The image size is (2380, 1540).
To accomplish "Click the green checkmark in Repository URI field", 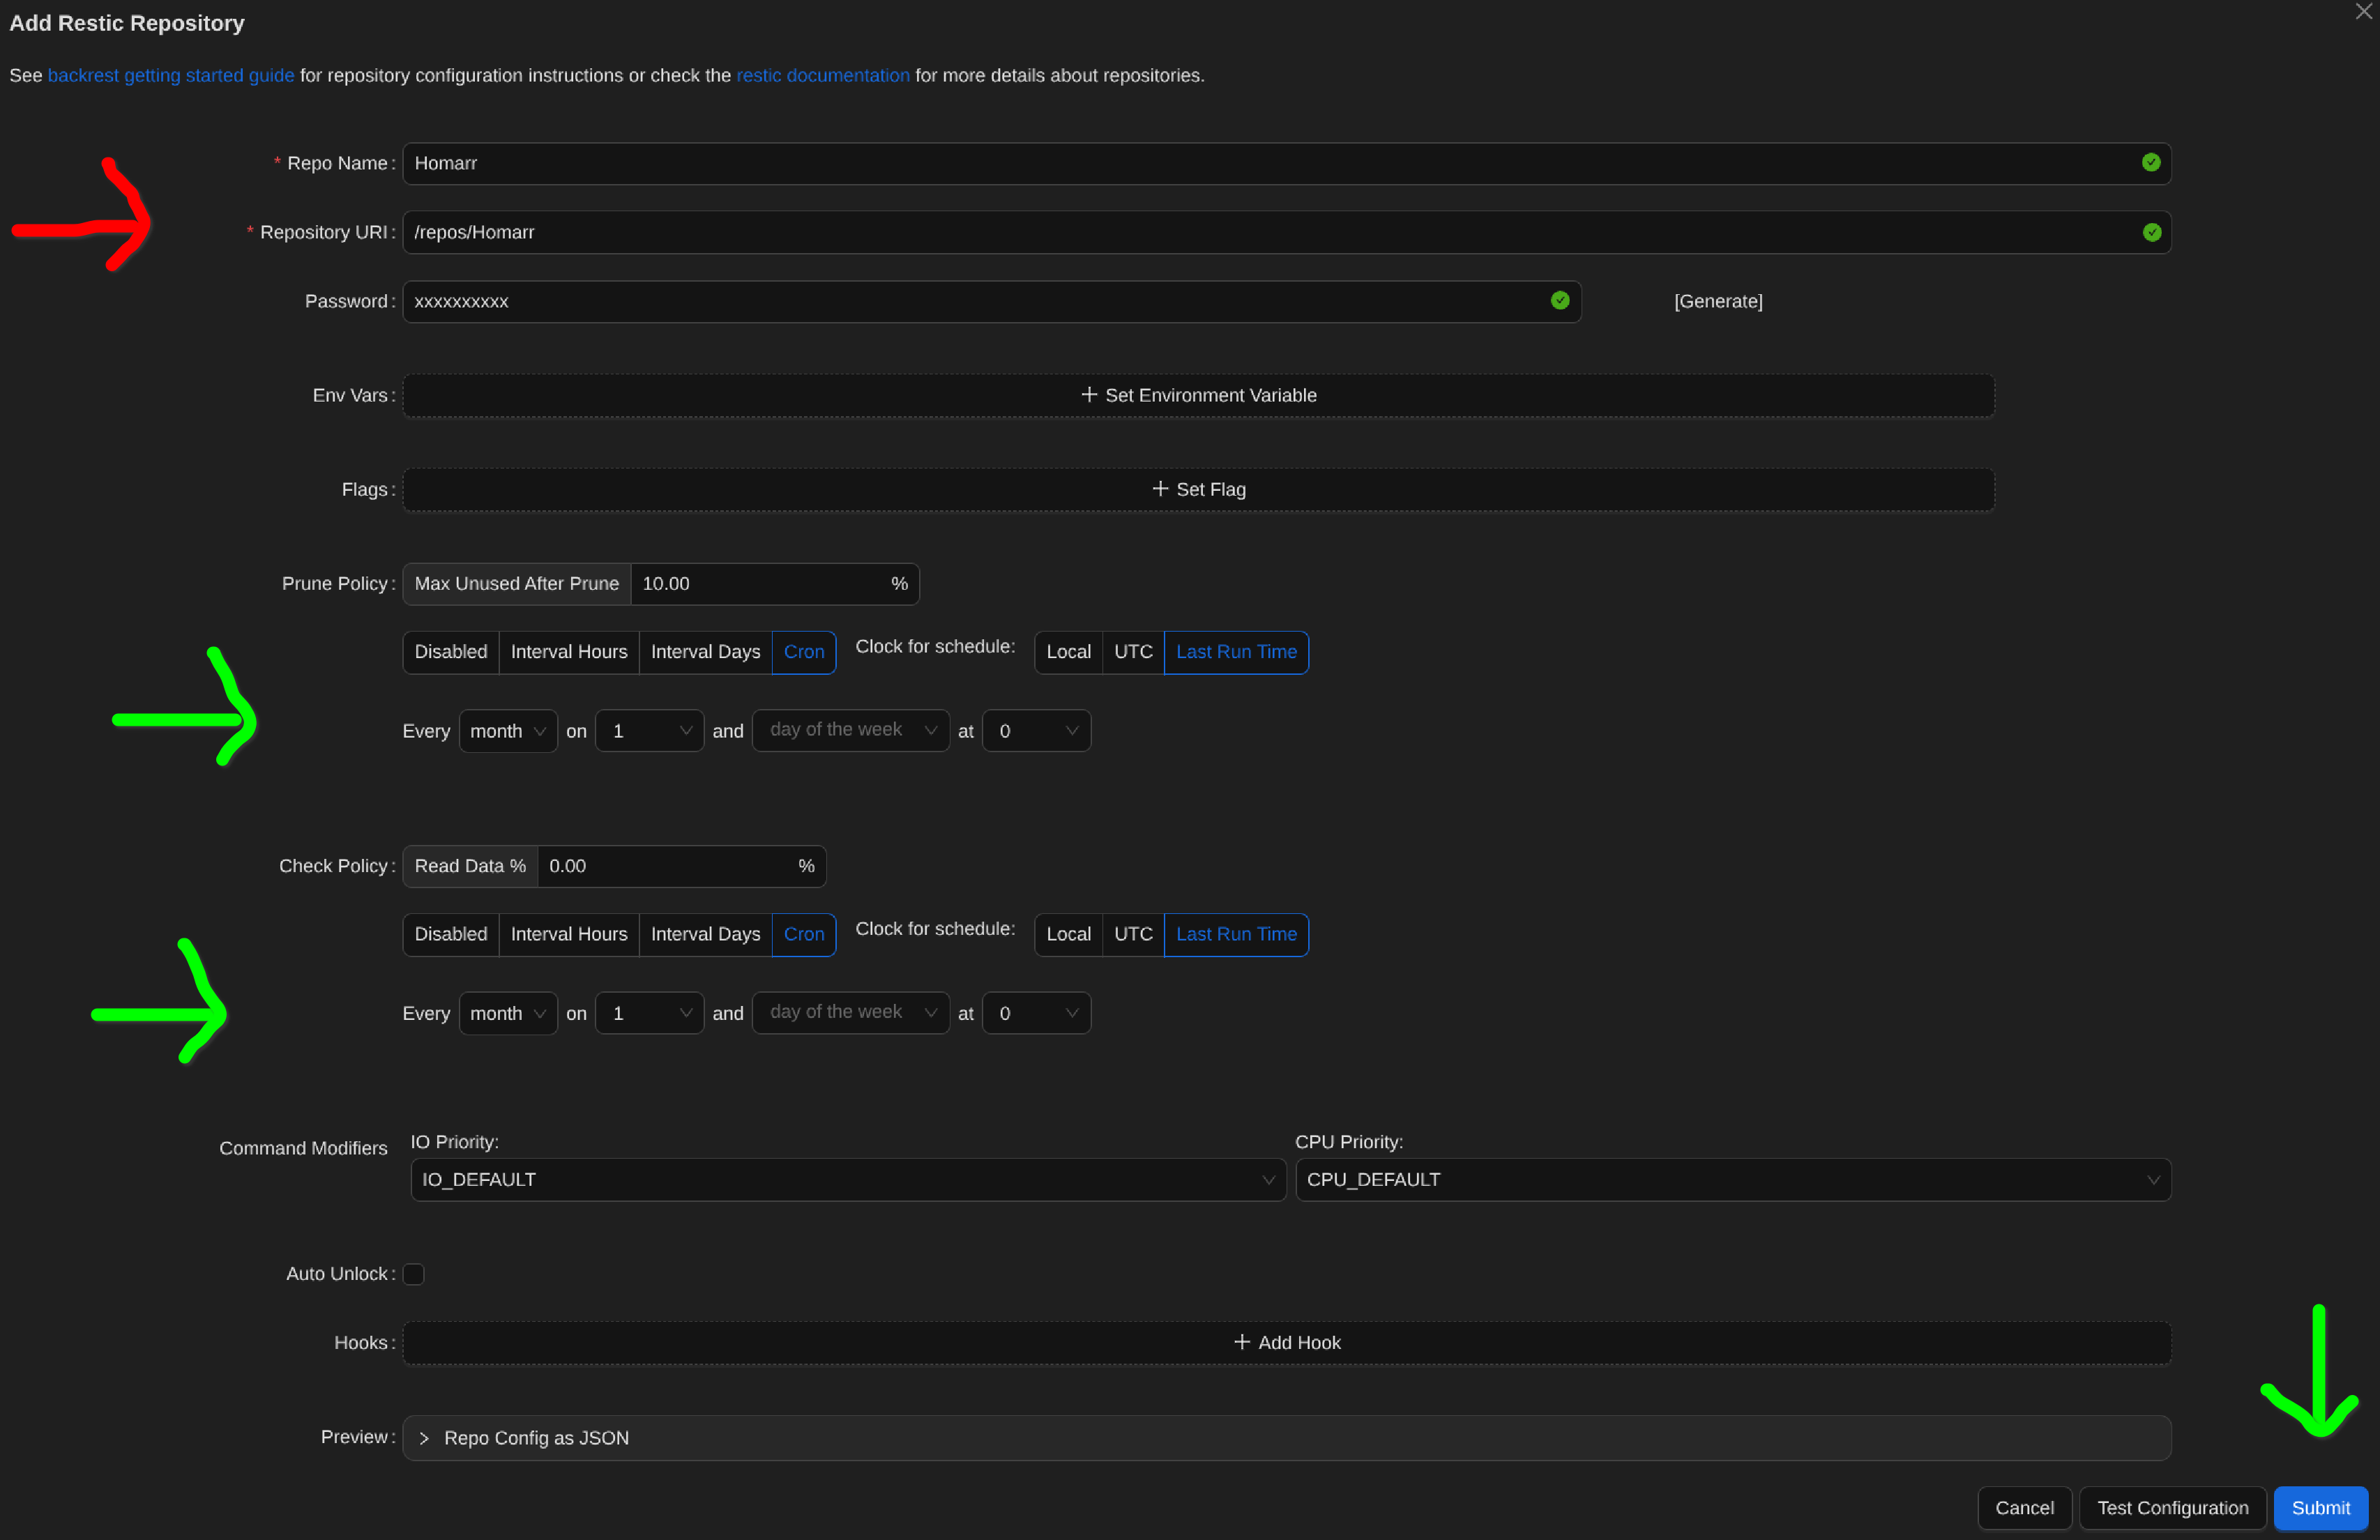I will (2152, 232).
